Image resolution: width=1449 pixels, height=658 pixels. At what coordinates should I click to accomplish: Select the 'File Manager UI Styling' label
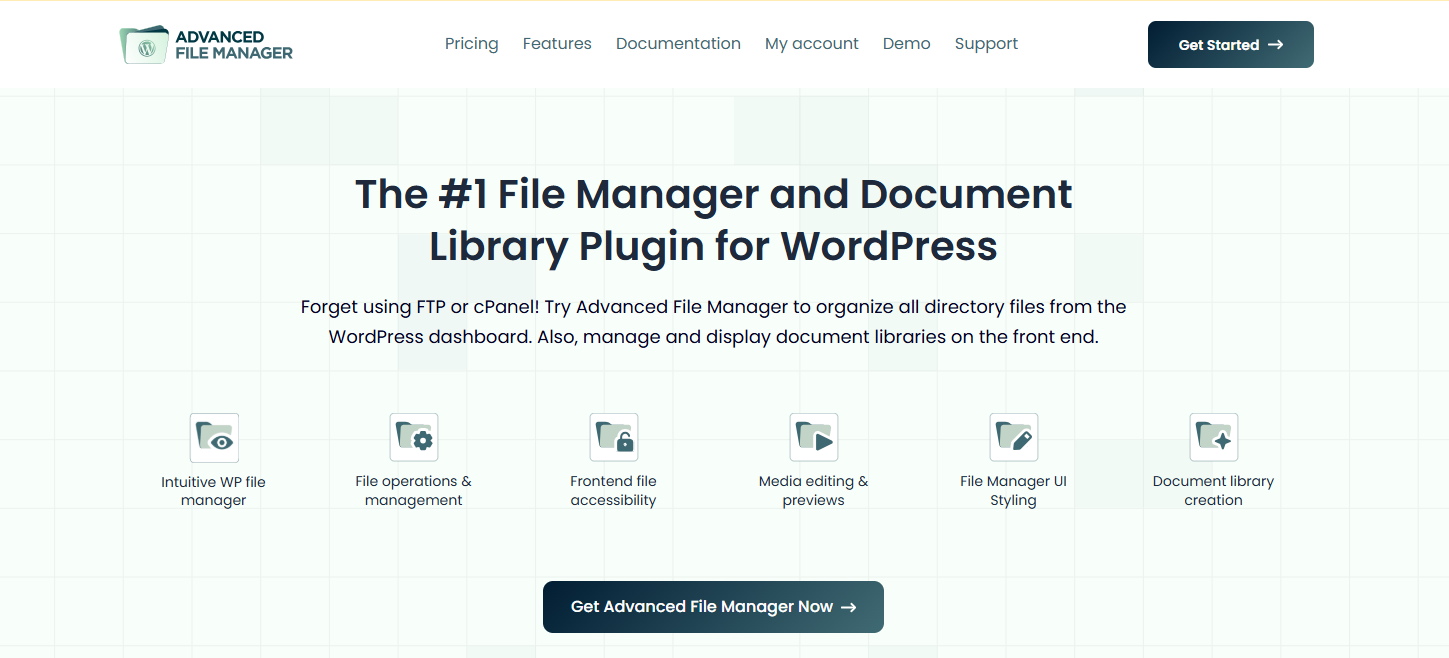point(1014,491)
